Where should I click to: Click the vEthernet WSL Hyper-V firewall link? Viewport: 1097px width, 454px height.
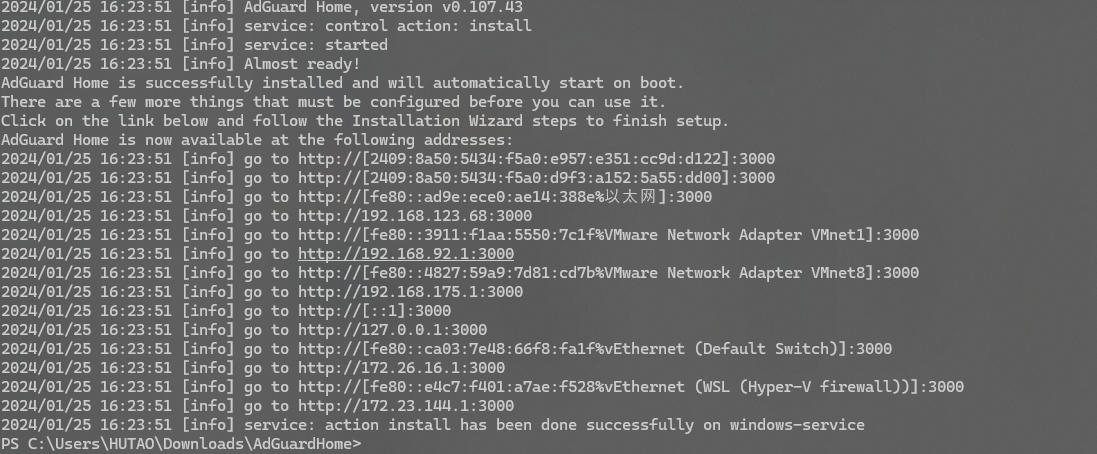[x=631, y=387]
